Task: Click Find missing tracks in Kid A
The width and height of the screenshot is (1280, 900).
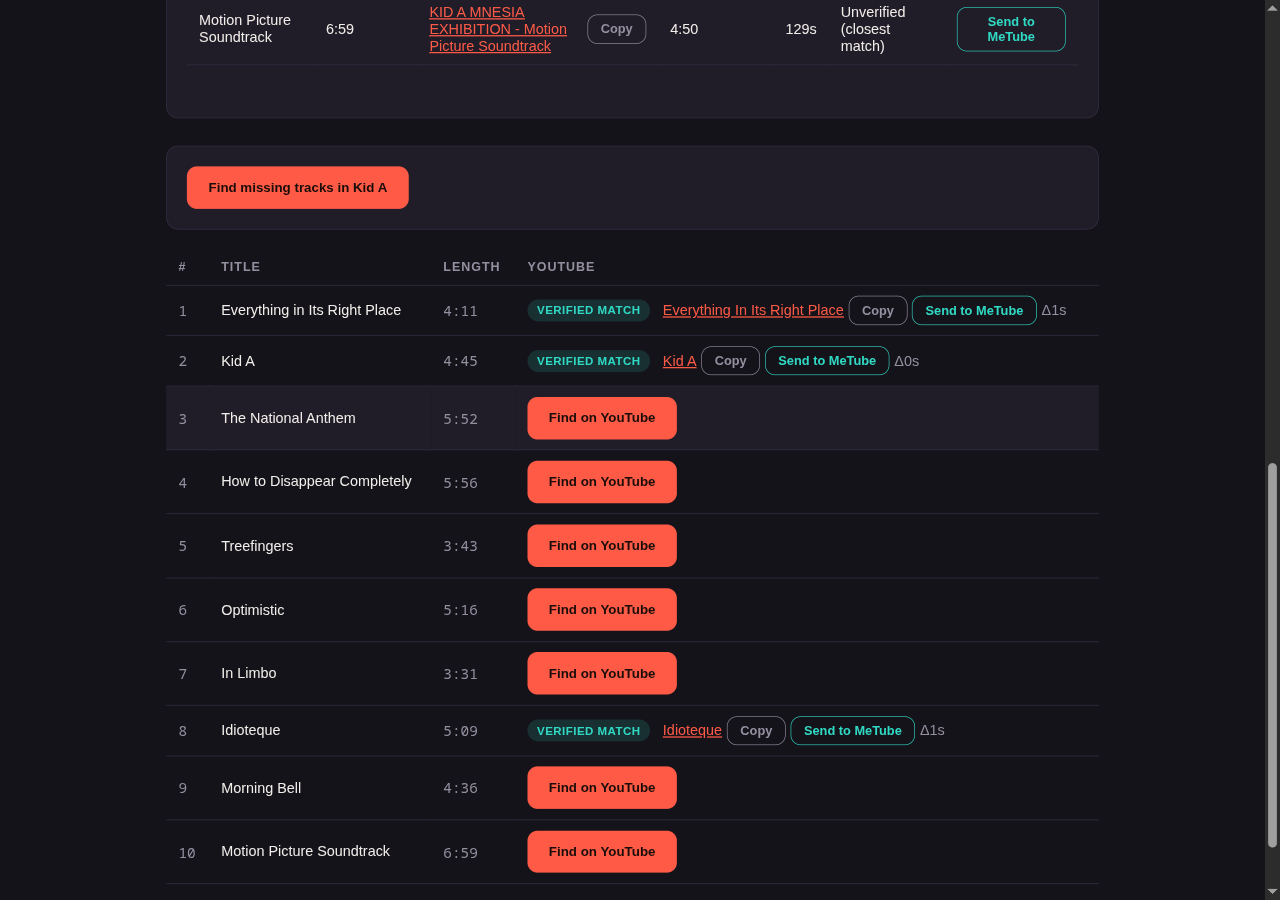Action: (297, 188)
